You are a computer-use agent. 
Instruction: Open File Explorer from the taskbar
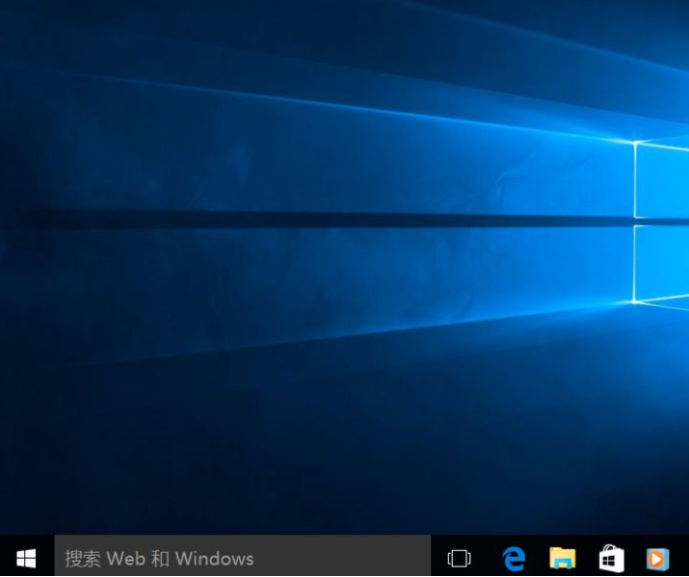click(562, 558)
